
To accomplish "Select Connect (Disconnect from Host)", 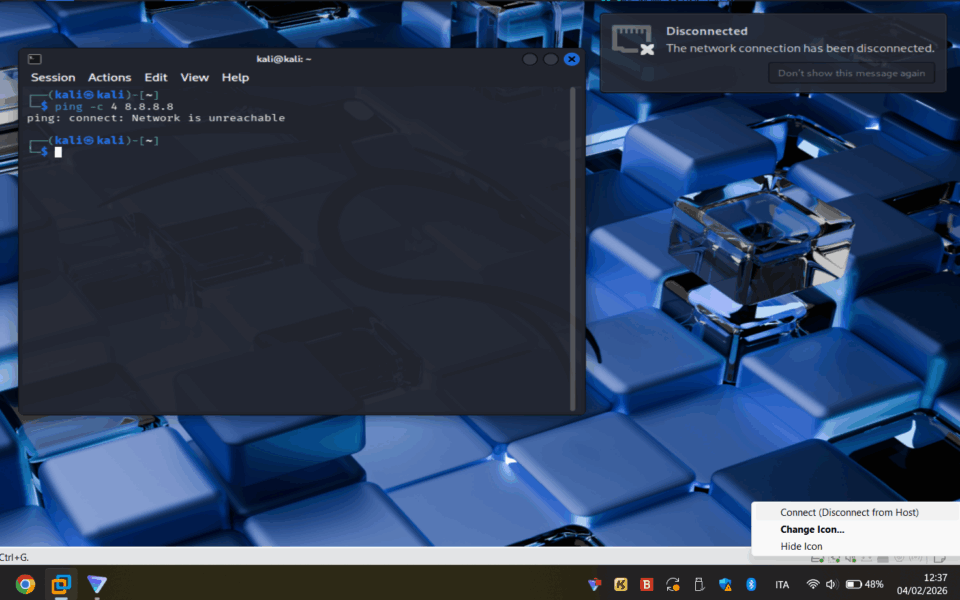I will click(x=849, y=512).
